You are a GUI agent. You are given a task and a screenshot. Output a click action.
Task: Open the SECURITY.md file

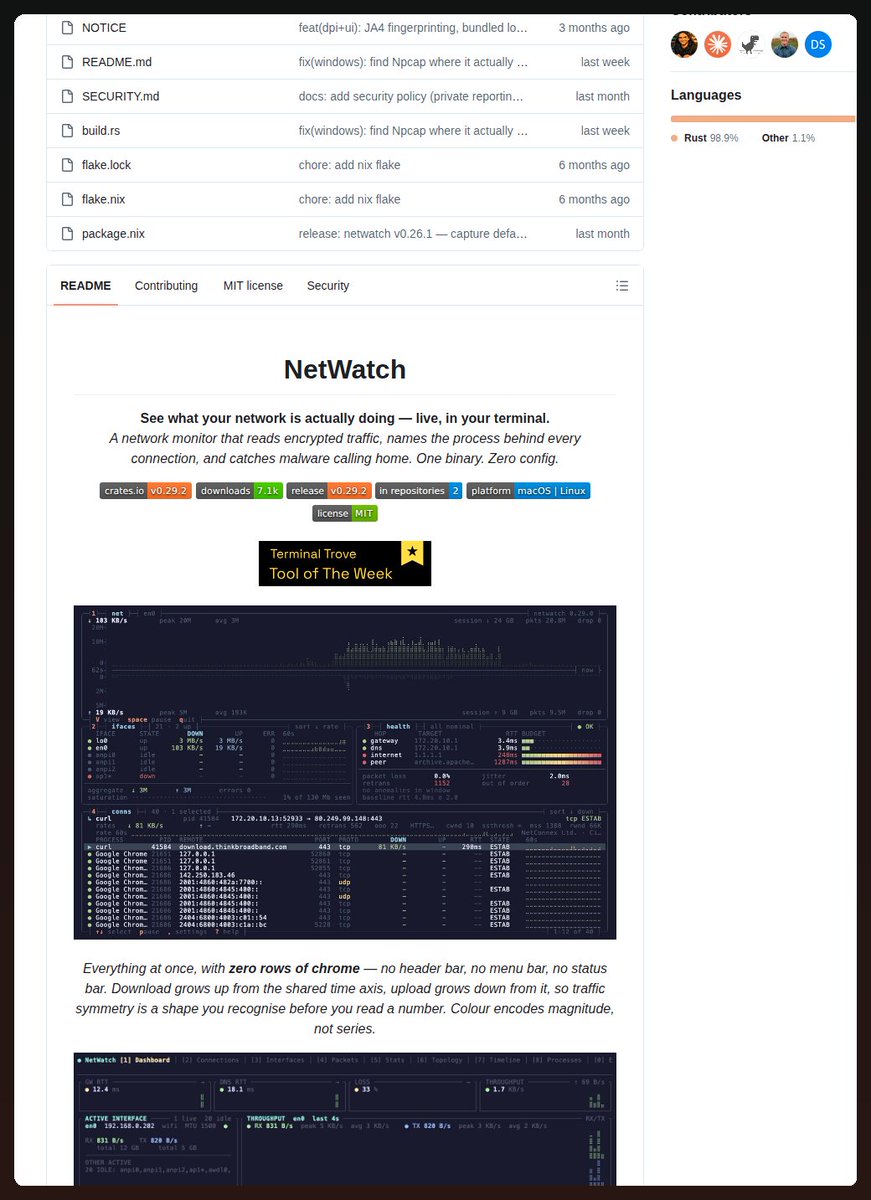pyautogui.click(x=121, y=97)
